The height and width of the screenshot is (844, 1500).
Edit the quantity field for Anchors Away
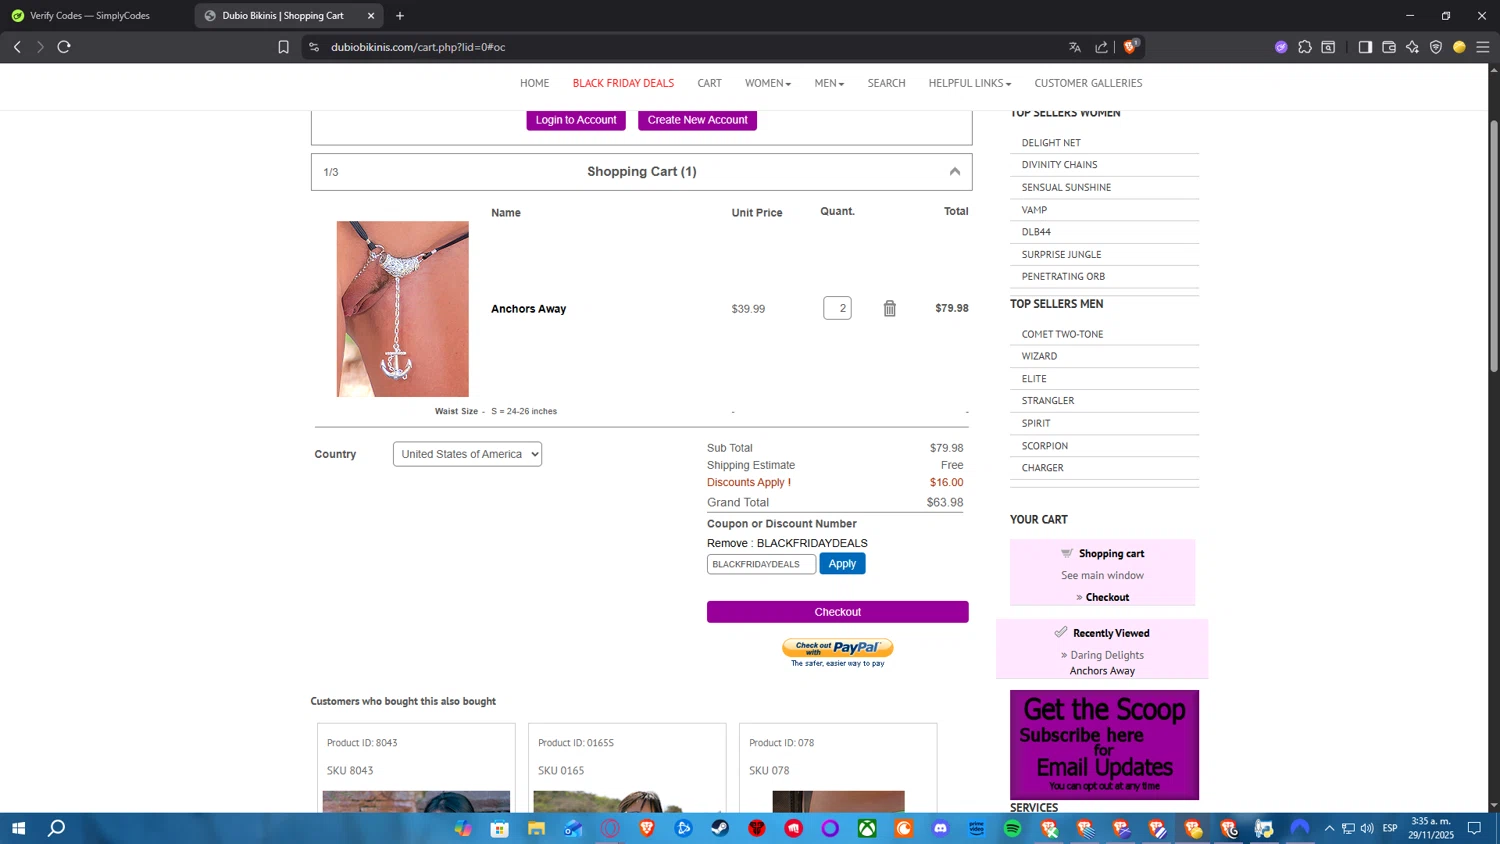(x=837, y=308)
